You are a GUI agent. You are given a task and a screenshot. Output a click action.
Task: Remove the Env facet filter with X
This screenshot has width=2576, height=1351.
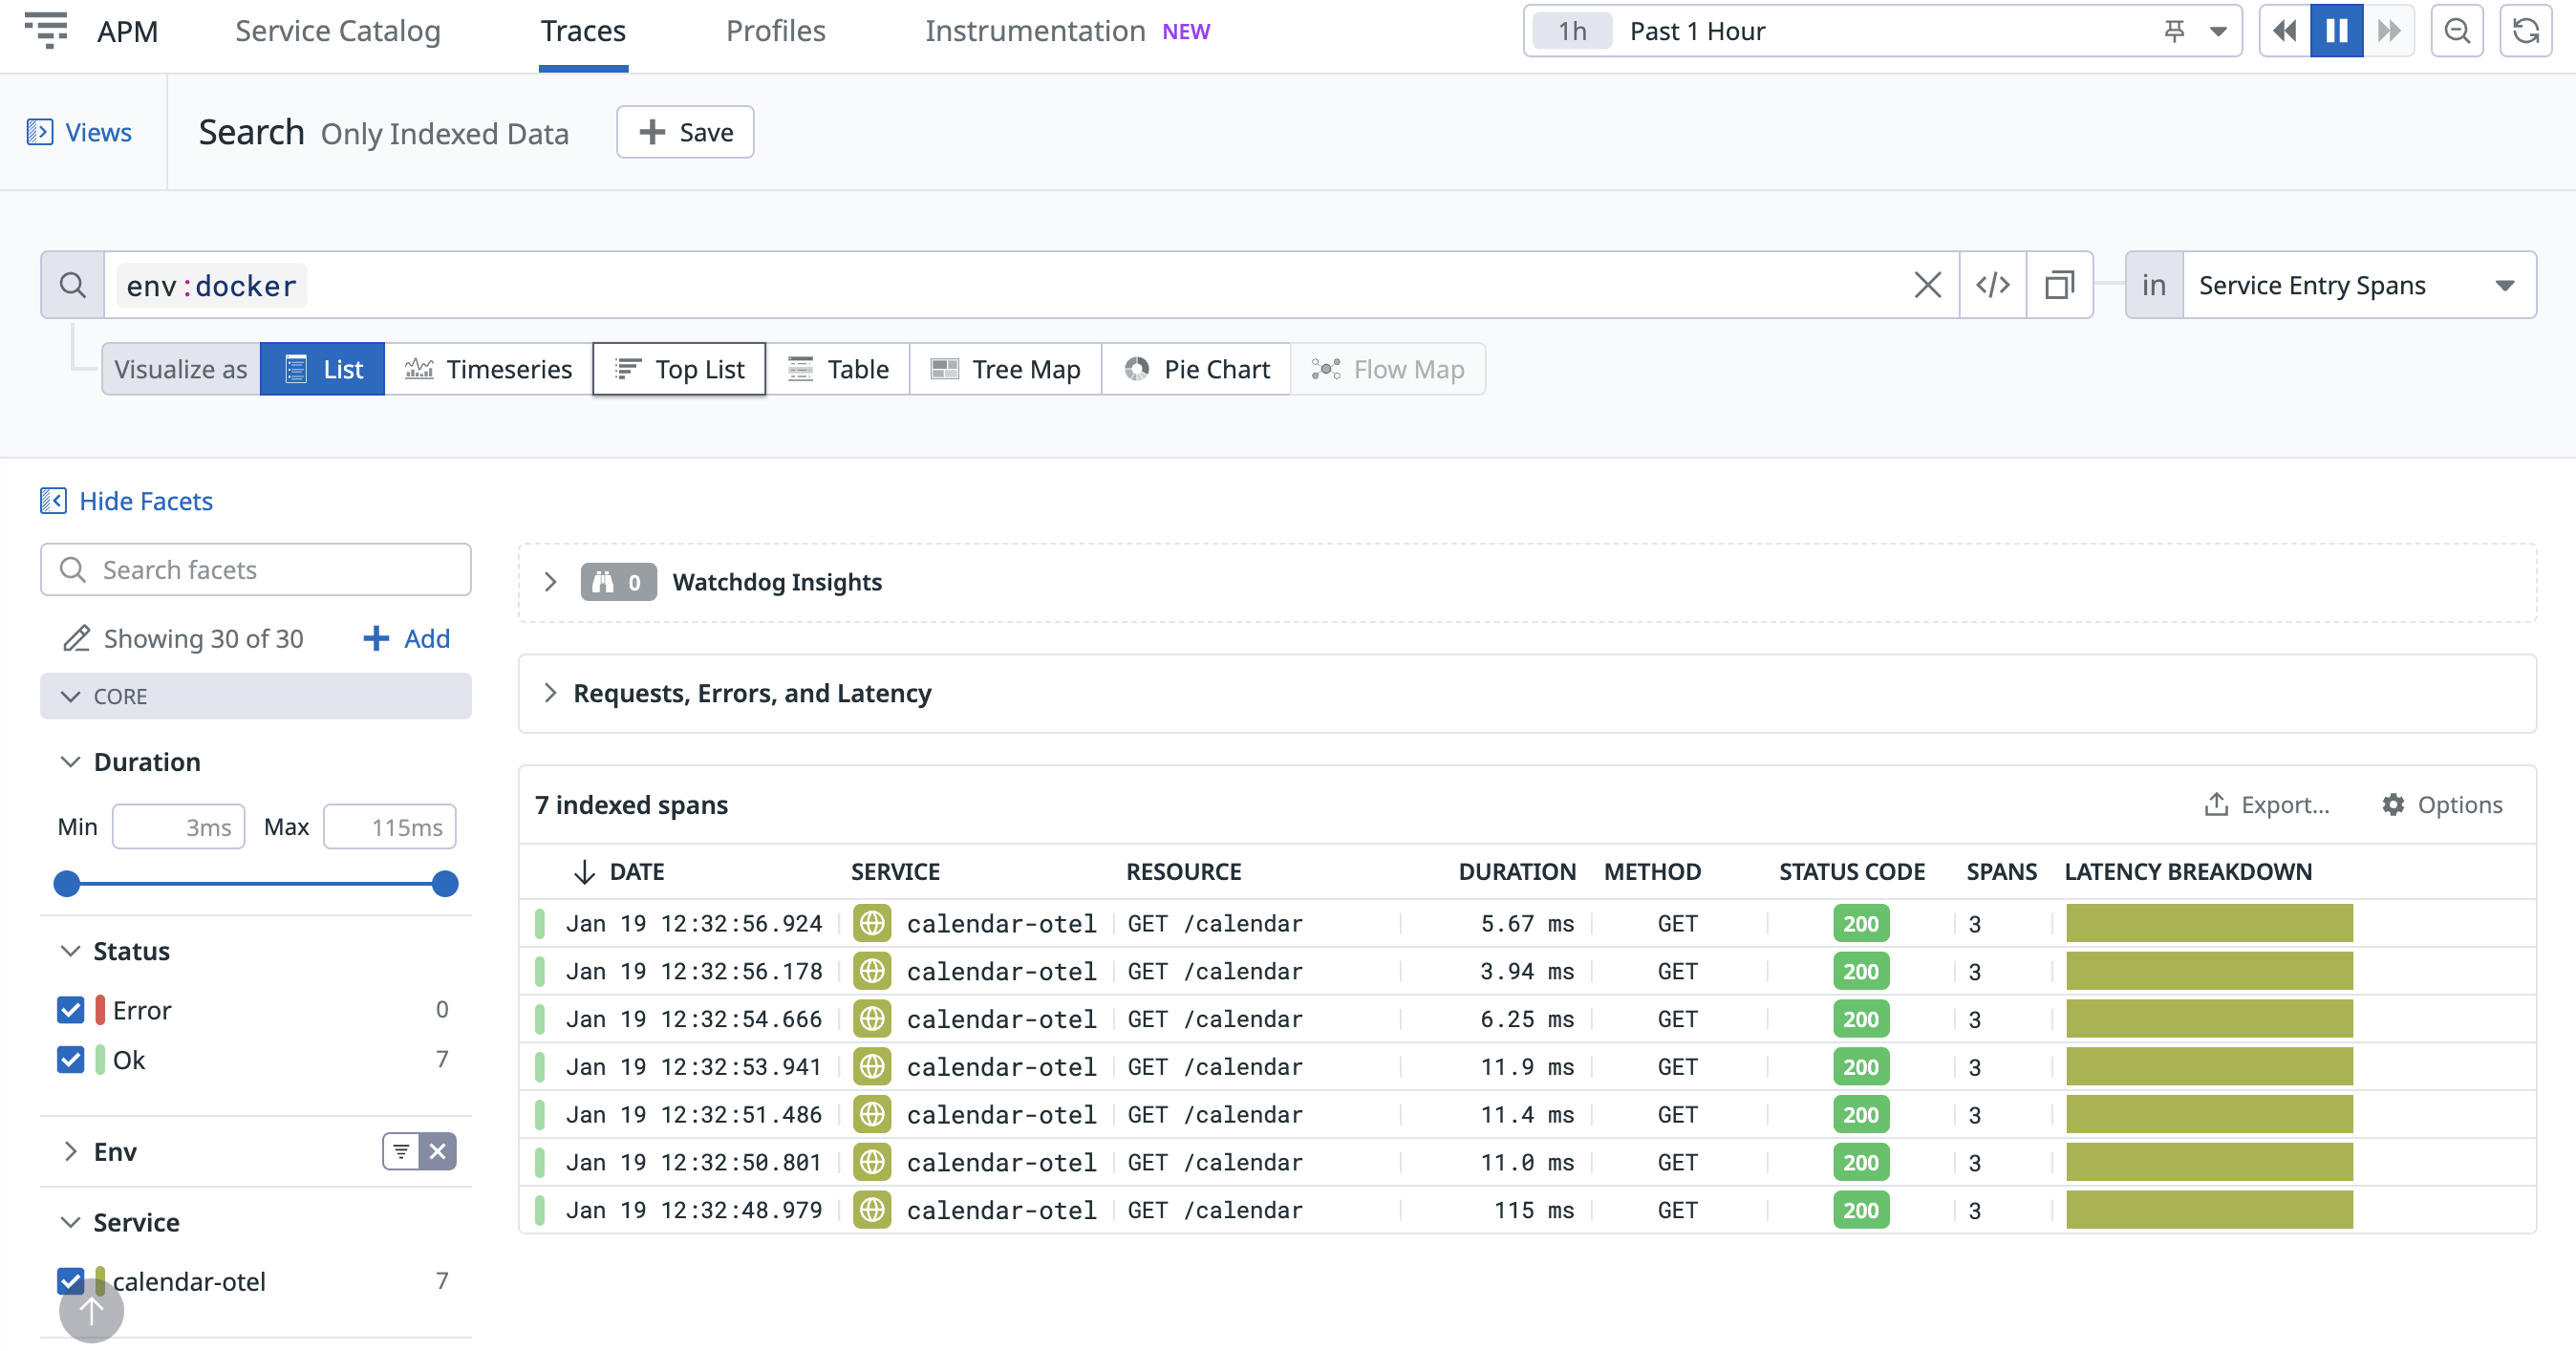(438, 1151)
